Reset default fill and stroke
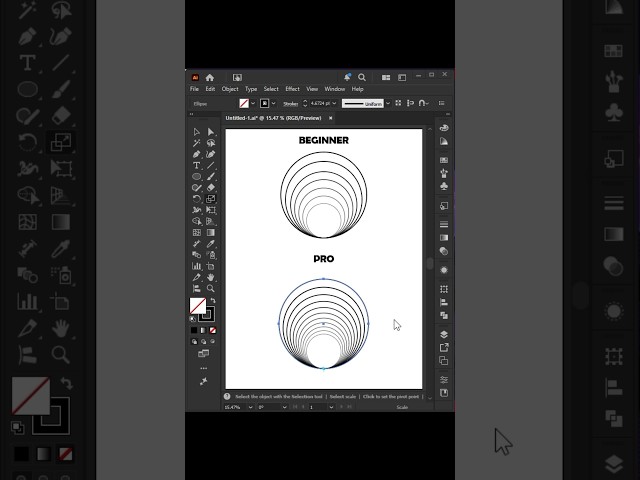This screenshot has height=480, width=640. (193, 319)
